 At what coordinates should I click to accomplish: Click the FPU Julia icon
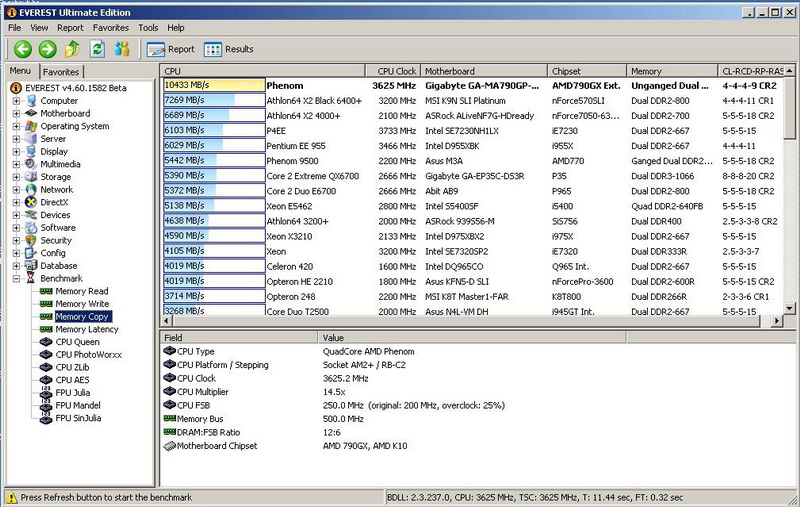(x=46, y=393)
